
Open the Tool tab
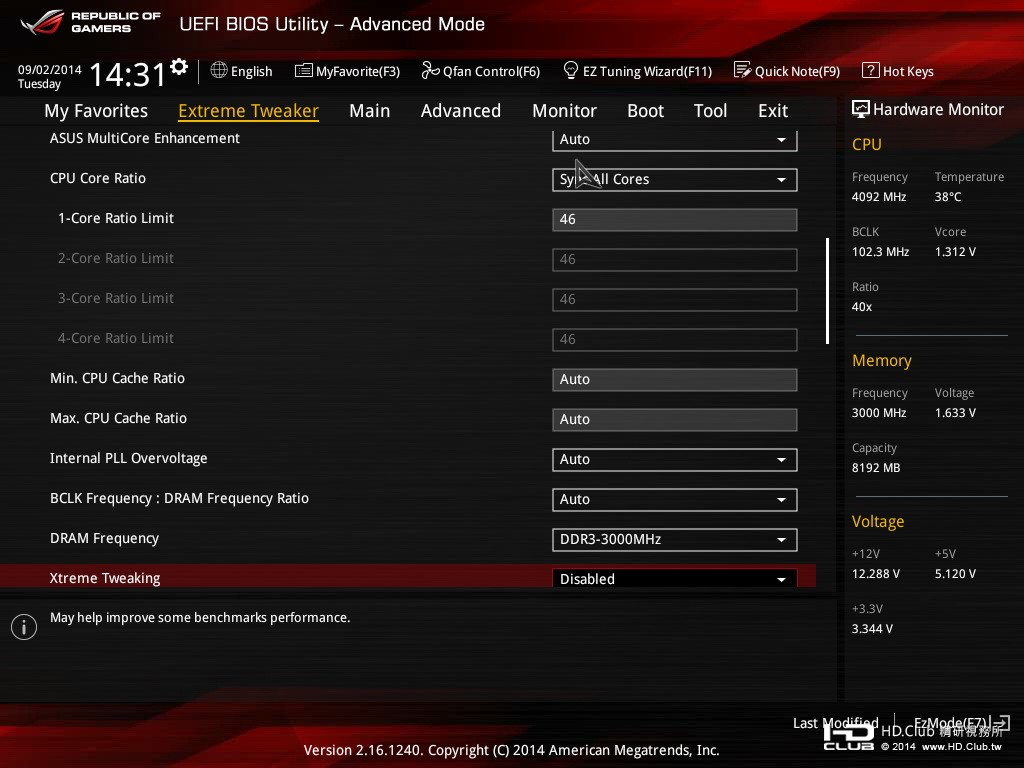click(x=711, y=111)
